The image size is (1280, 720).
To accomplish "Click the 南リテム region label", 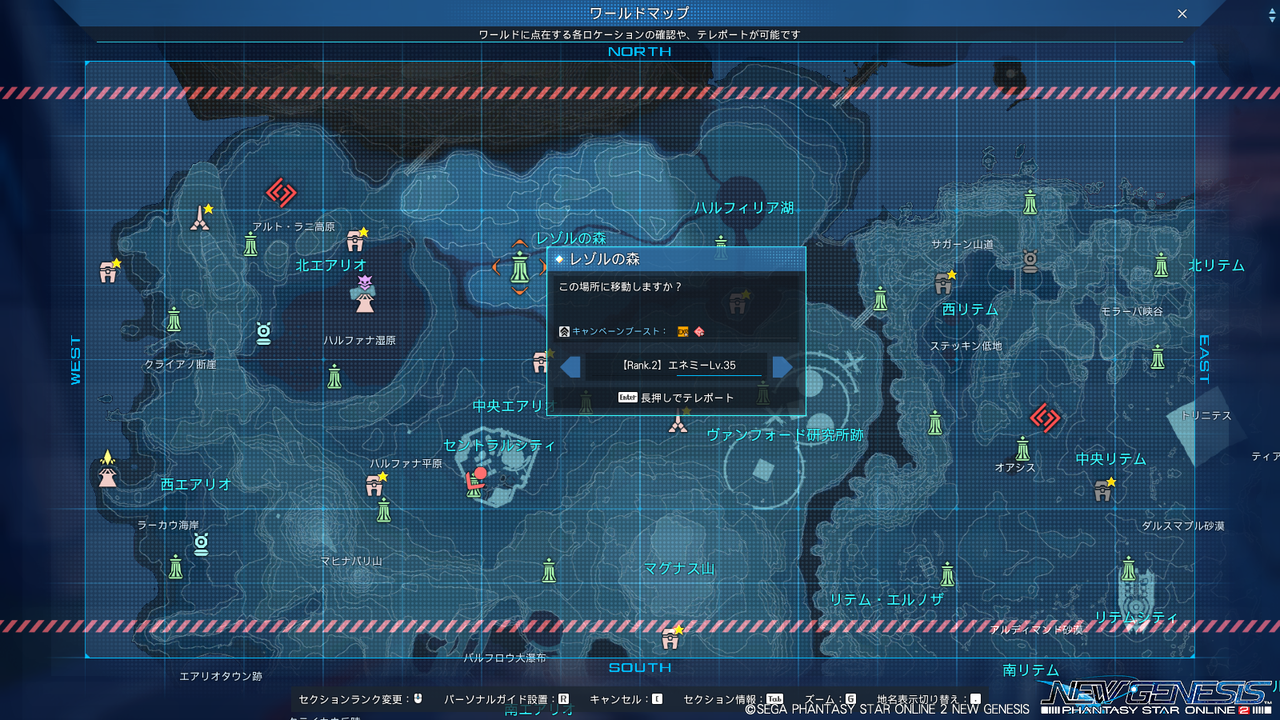I will pyautogui.click(x=1031, y=670).
